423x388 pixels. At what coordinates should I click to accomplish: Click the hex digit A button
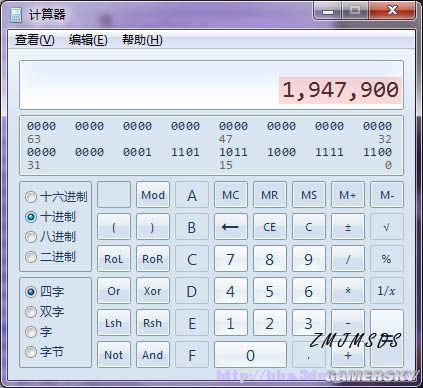click(192, 195)
